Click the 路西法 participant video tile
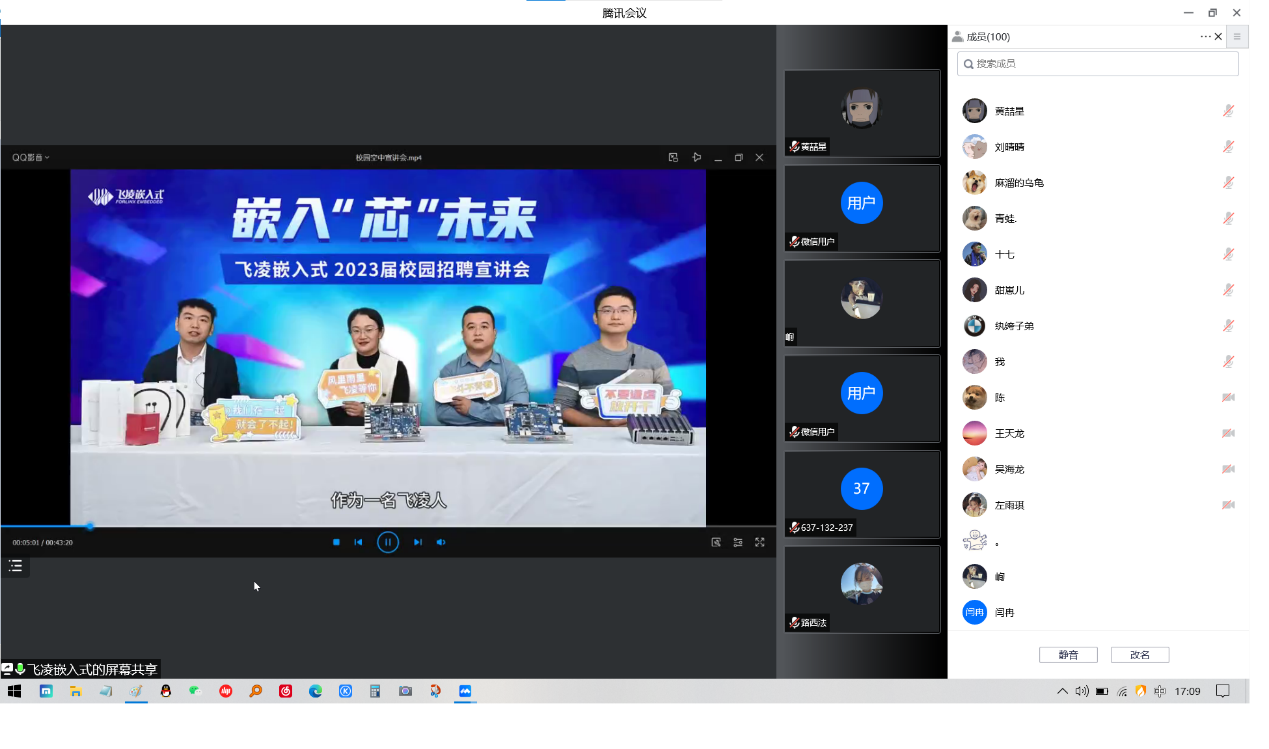 click(x=862, y=589)
